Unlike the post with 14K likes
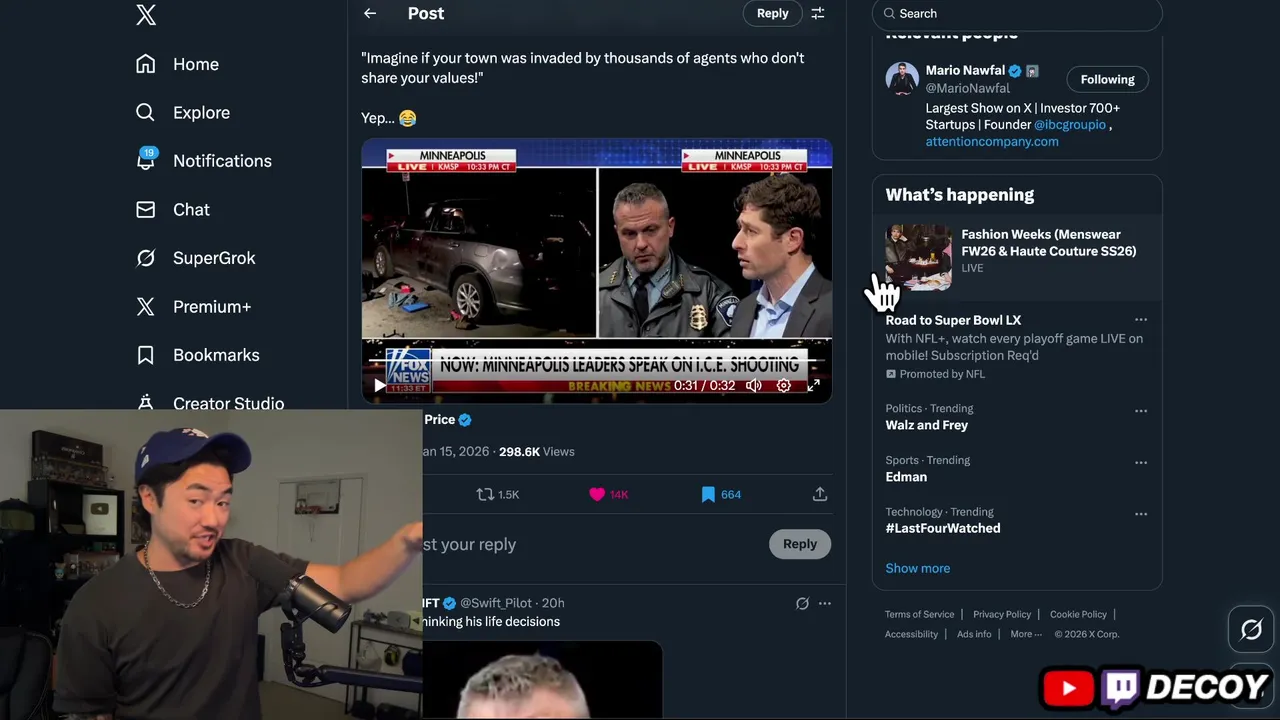The height and width of the screenshot is (720, 1280). click(x=609, y=494)
